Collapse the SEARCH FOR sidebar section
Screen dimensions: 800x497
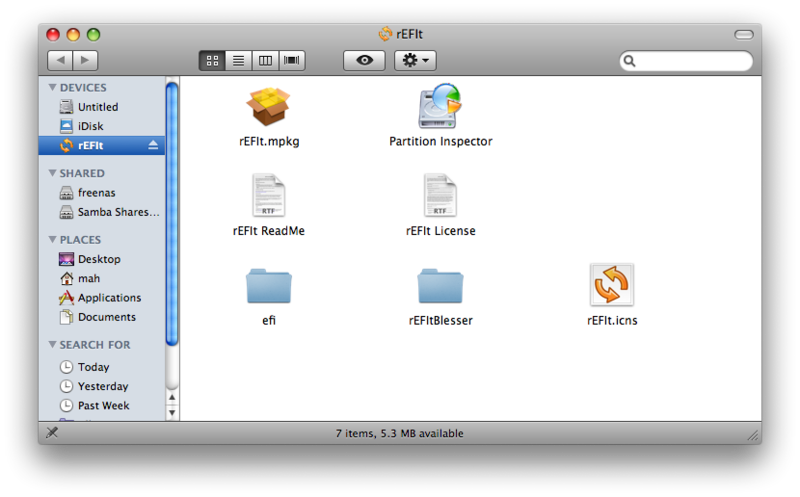[x=52, y=344]
